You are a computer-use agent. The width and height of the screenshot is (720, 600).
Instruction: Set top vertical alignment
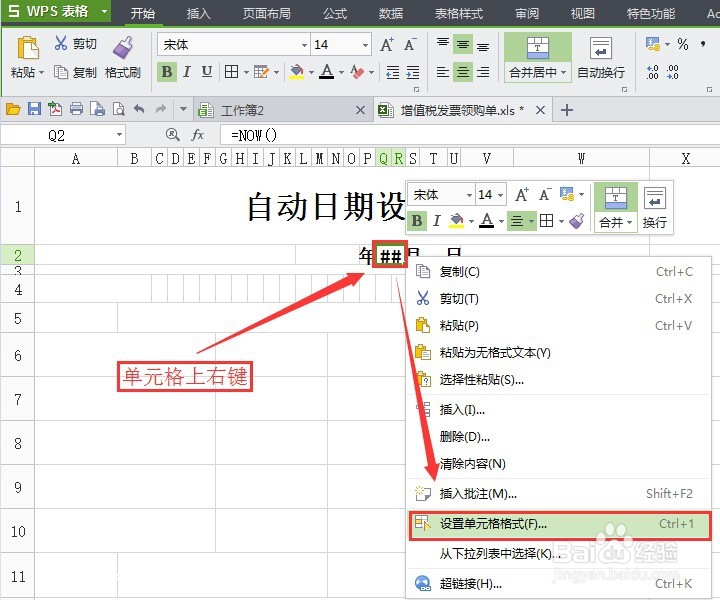(x=443, y=43)
